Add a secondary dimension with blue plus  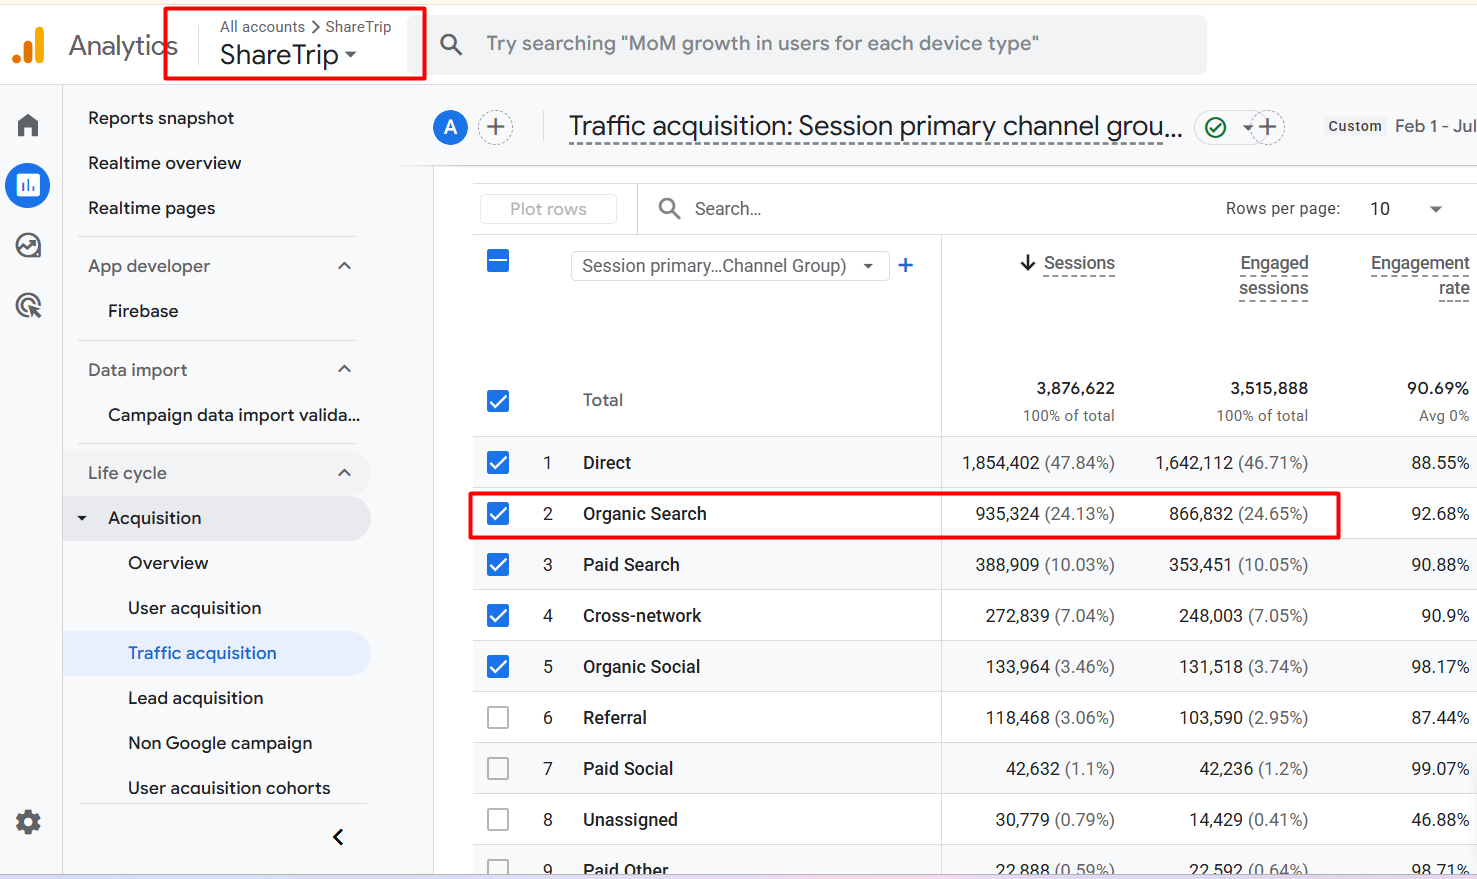(905, 265)
